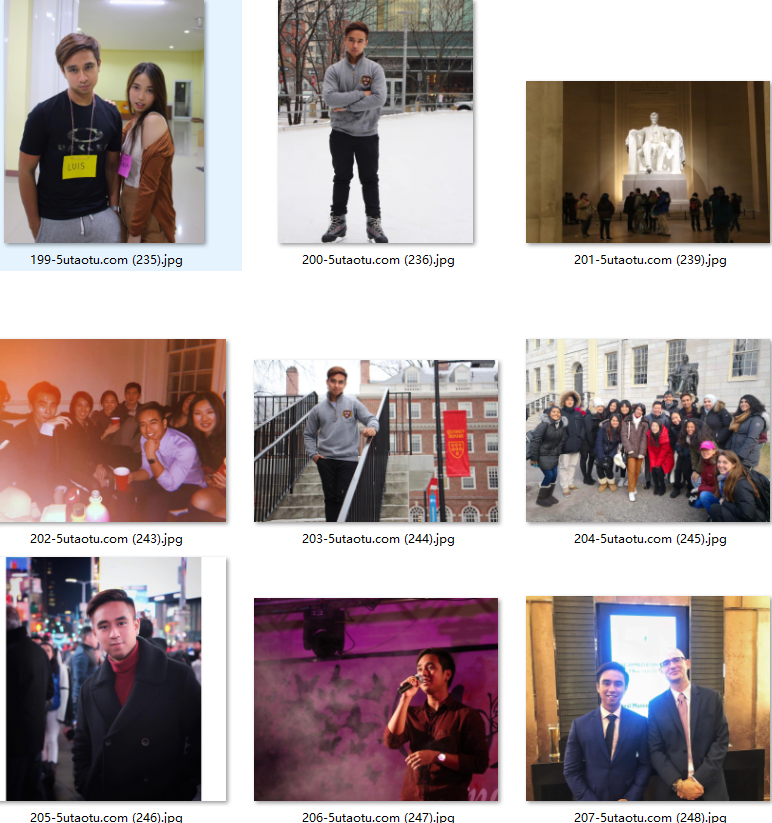Click filename 204-5utaotu.com (245).jpg
772x823 pixels.
click(650, 539)
